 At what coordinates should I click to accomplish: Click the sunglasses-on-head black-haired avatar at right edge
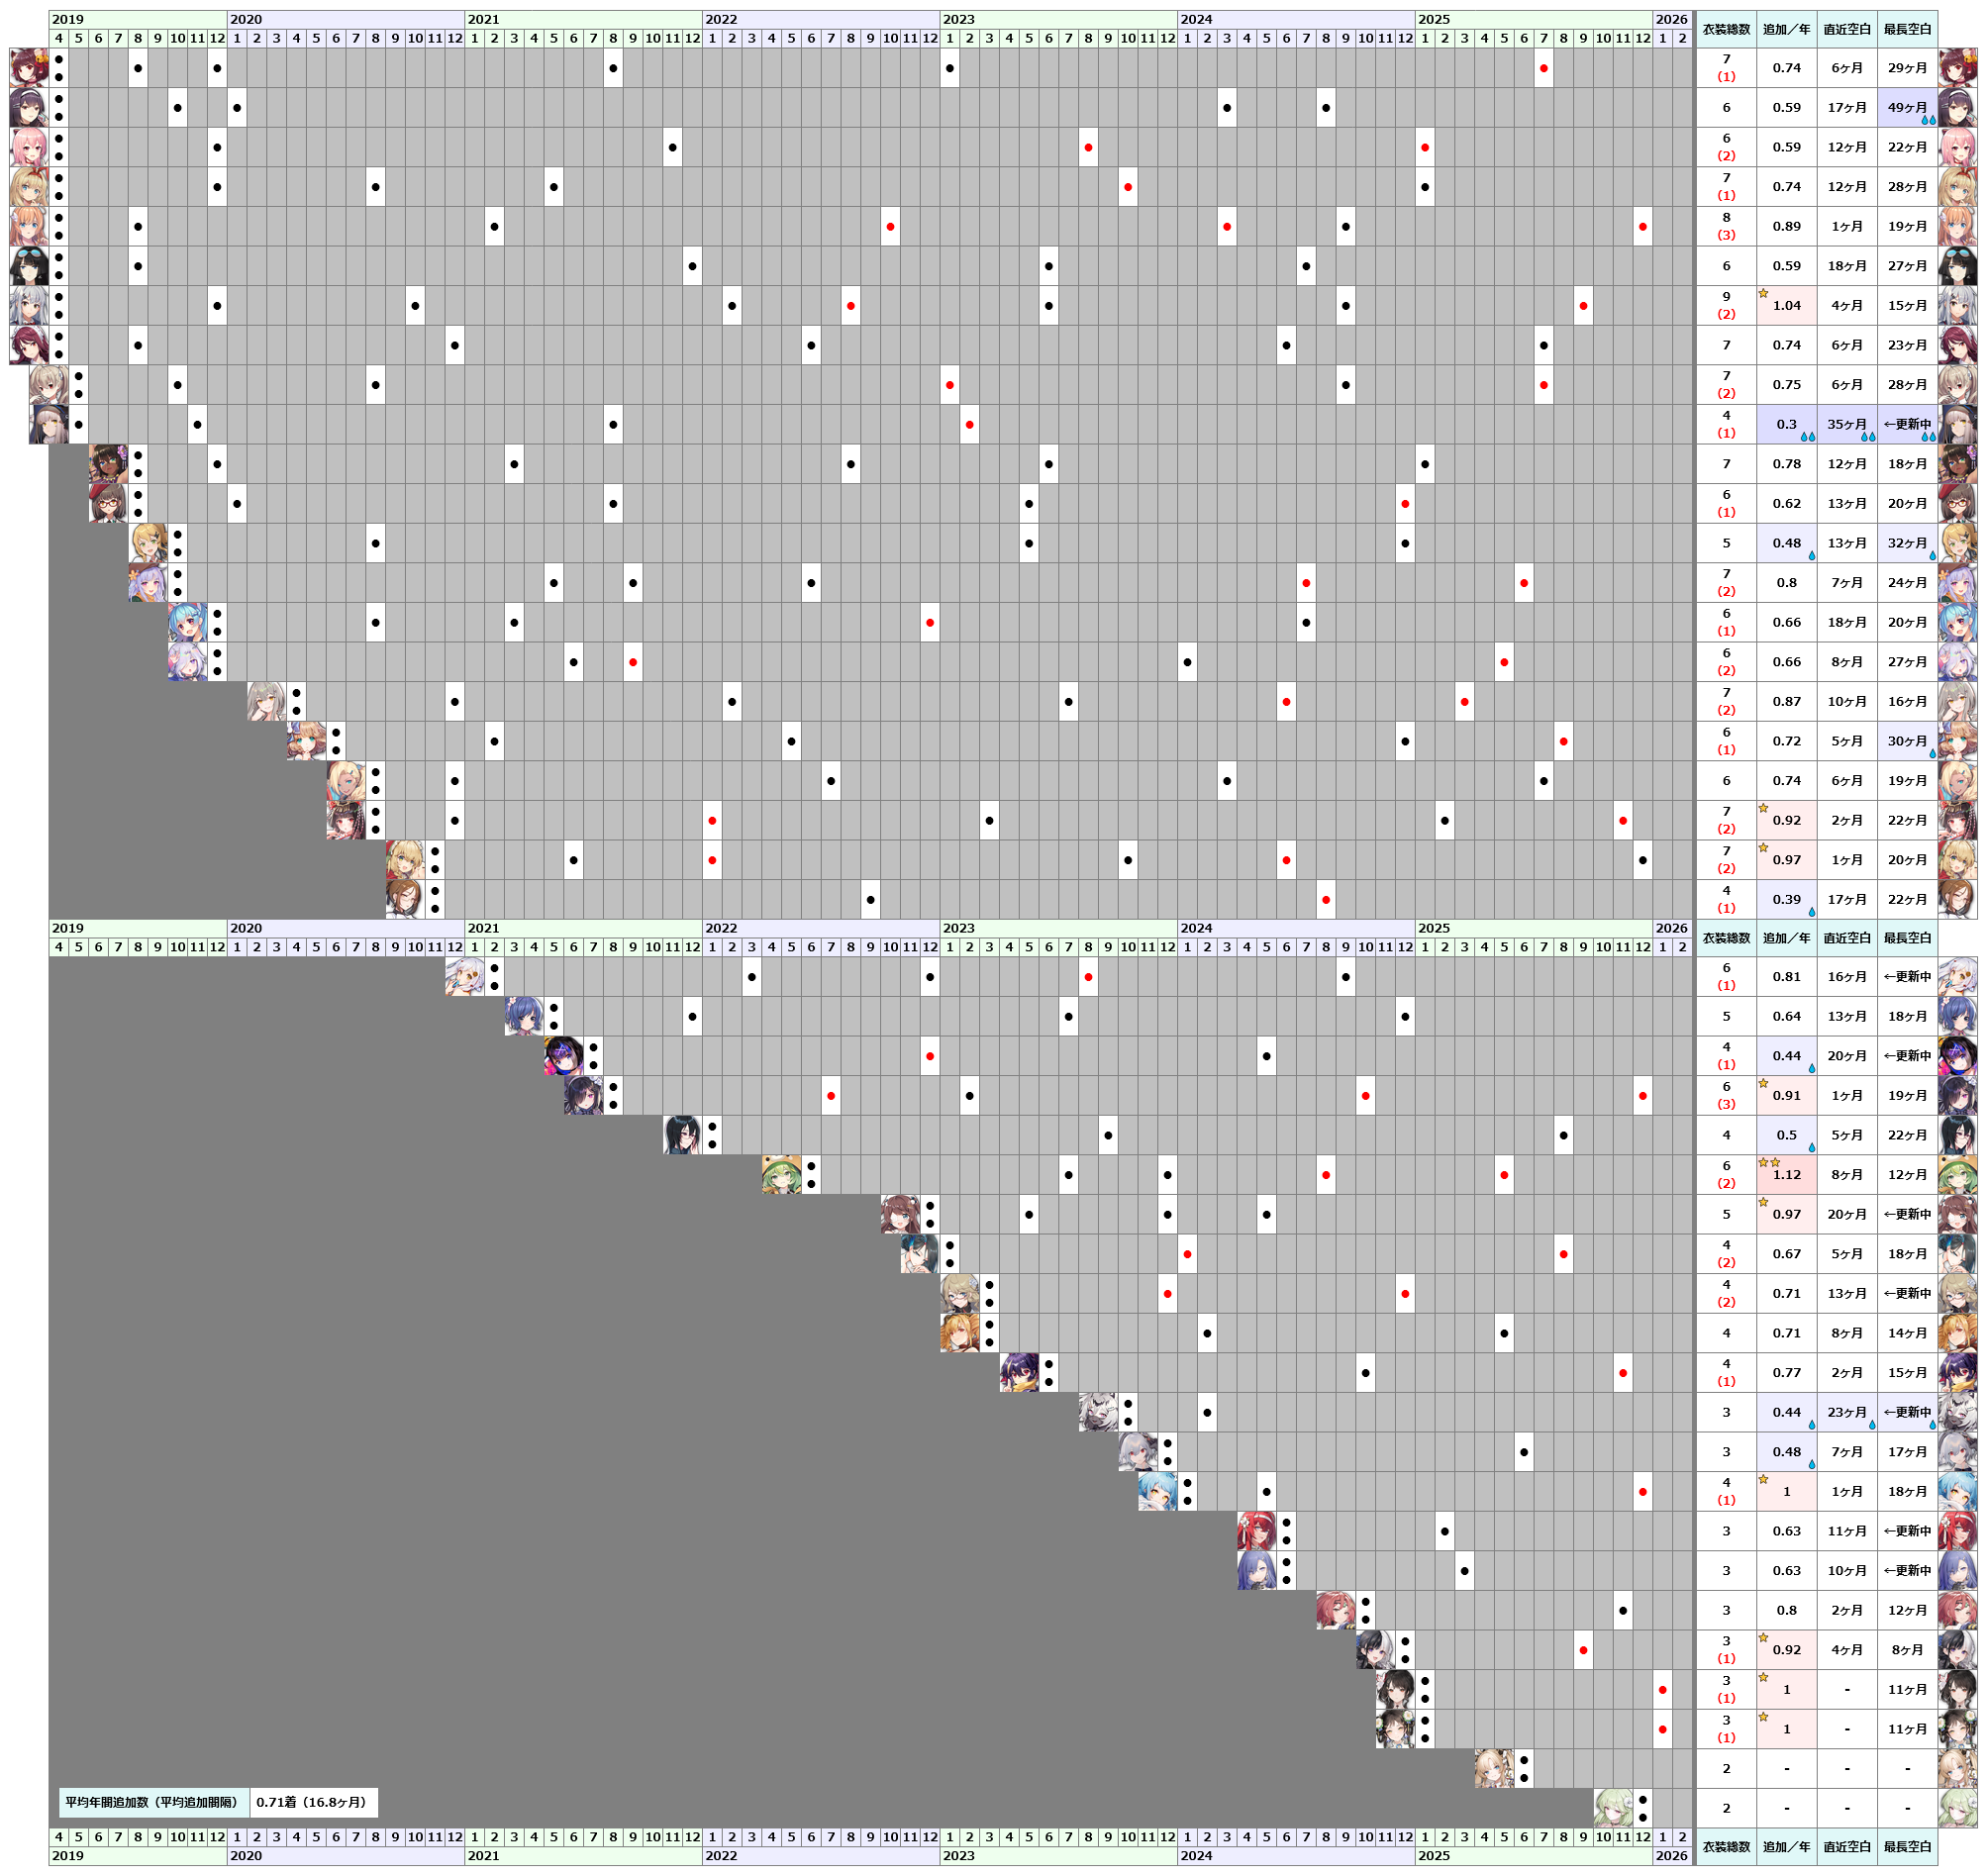[1957, 266]
